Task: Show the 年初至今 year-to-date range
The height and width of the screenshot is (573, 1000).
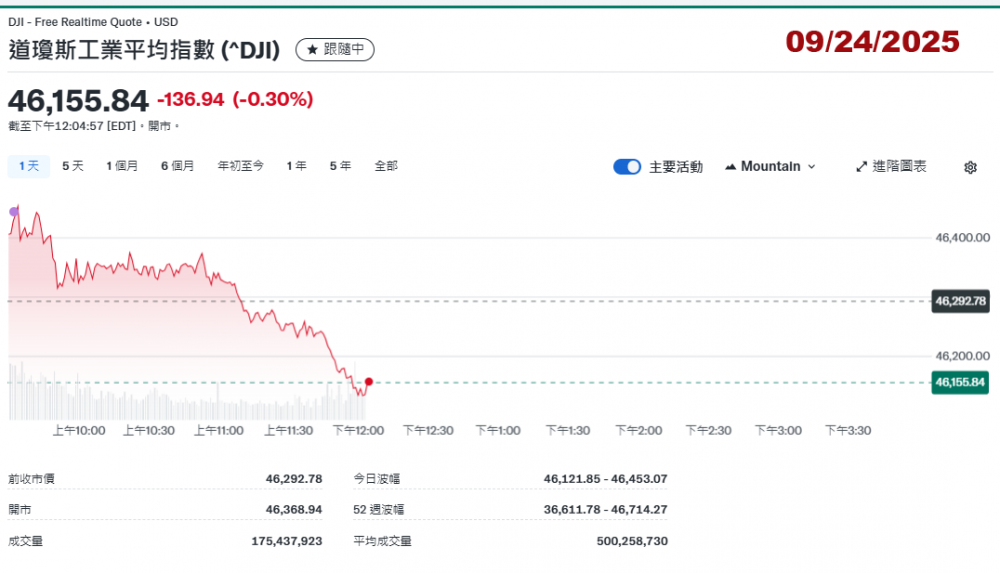Action: [x=241, y=166]
